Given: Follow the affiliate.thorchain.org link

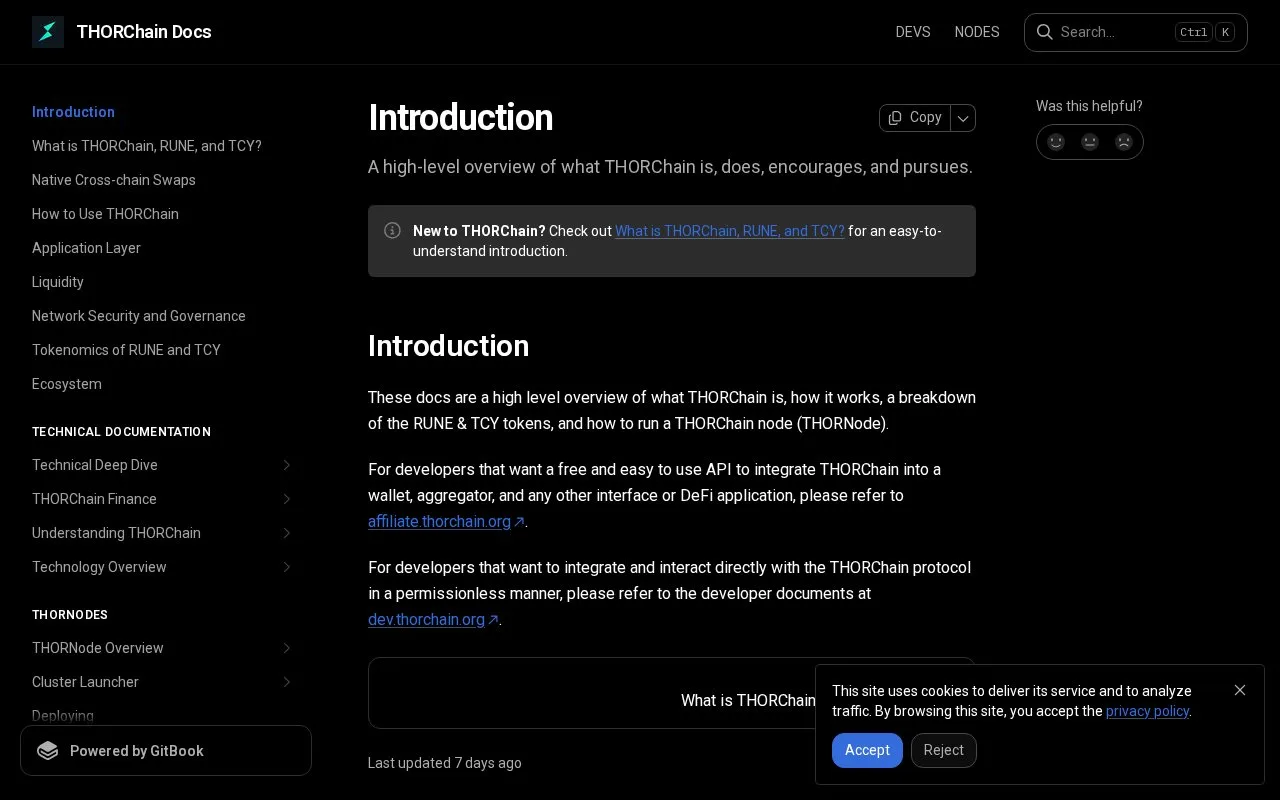Looking at the screenshot, I should [446, 521].
